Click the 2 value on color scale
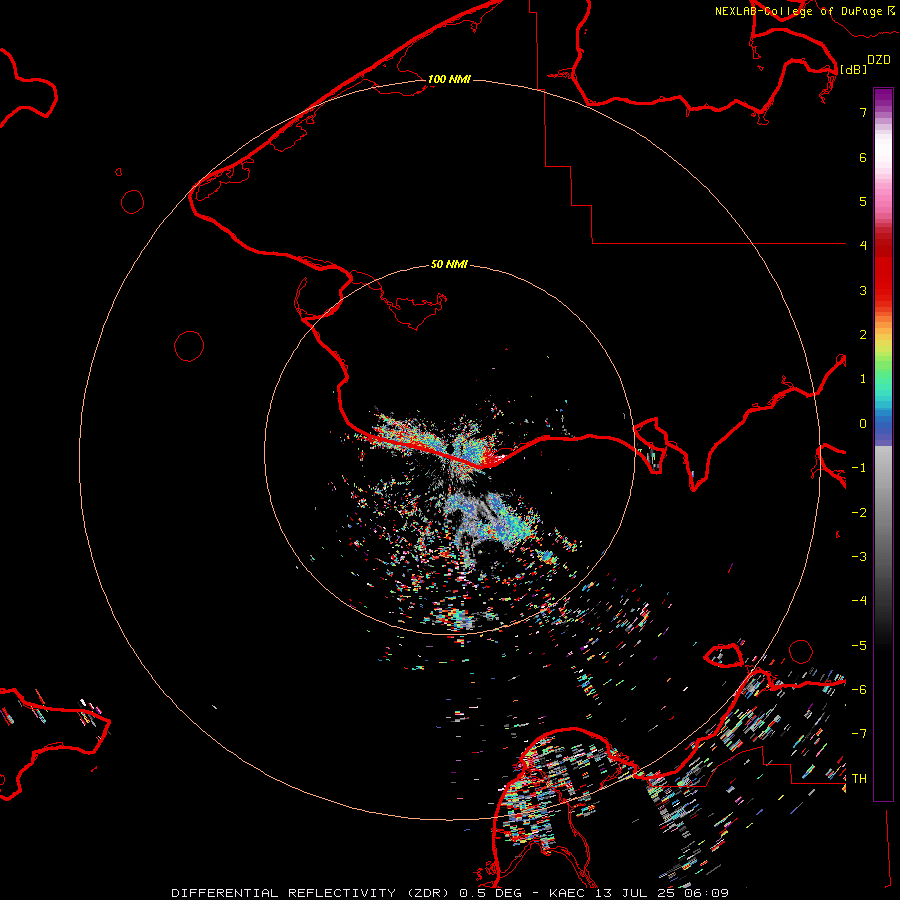 tap(863, 335)
